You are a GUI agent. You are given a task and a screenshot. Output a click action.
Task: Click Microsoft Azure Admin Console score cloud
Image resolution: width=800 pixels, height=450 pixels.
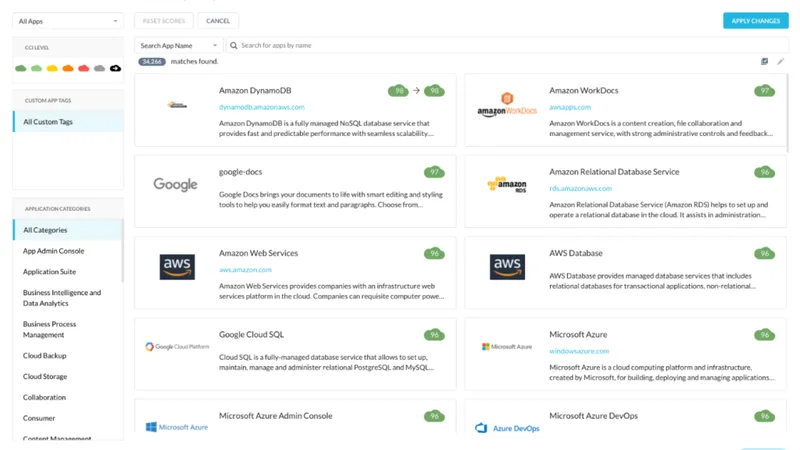pyautogui.click(x=434, y=416)
